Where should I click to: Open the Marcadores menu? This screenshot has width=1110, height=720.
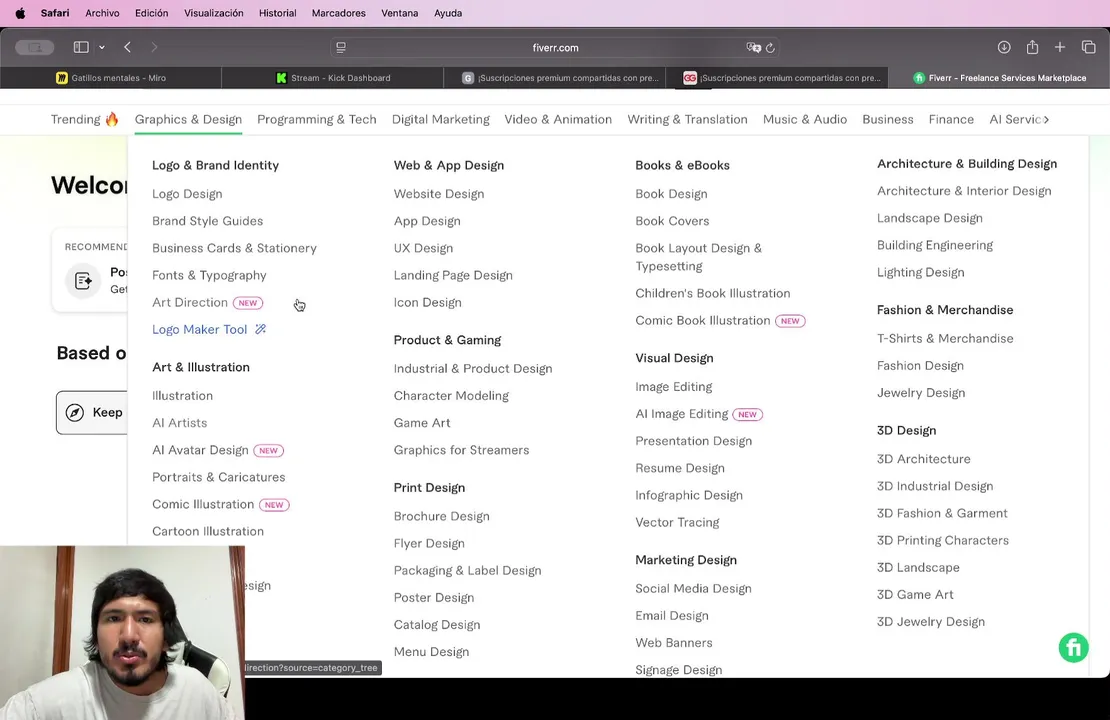(338, 13)
